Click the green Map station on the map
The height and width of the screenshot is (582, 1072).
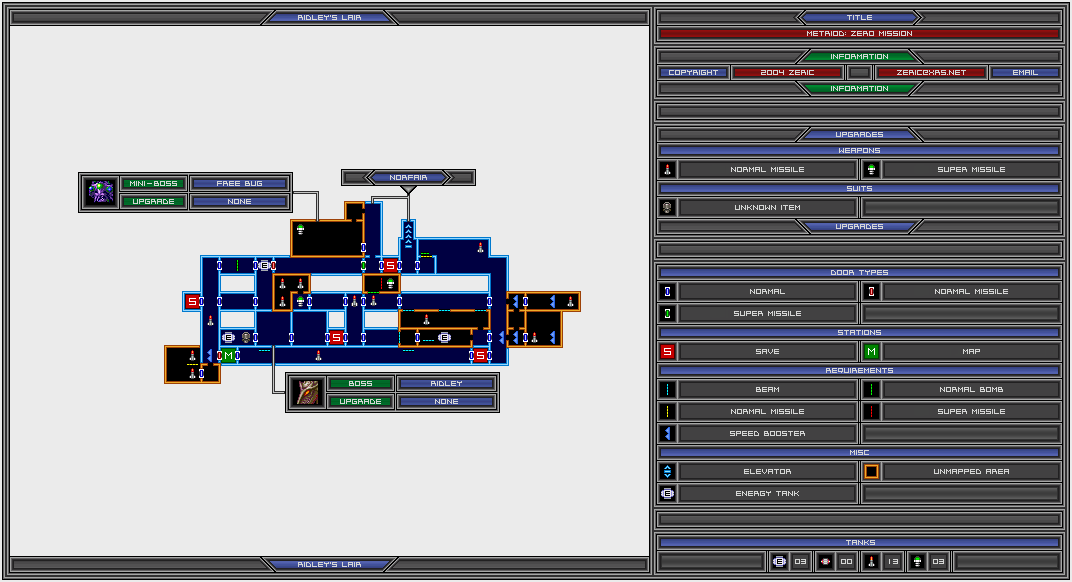click(x=228, y=355)
